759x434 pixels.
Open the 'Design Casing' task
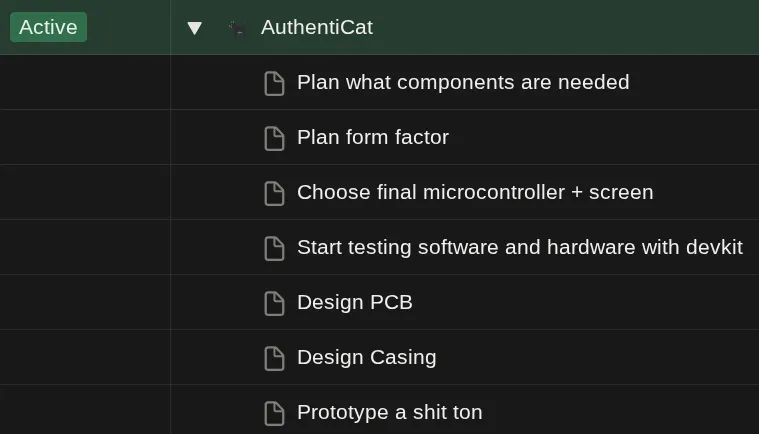pos(366,357)
